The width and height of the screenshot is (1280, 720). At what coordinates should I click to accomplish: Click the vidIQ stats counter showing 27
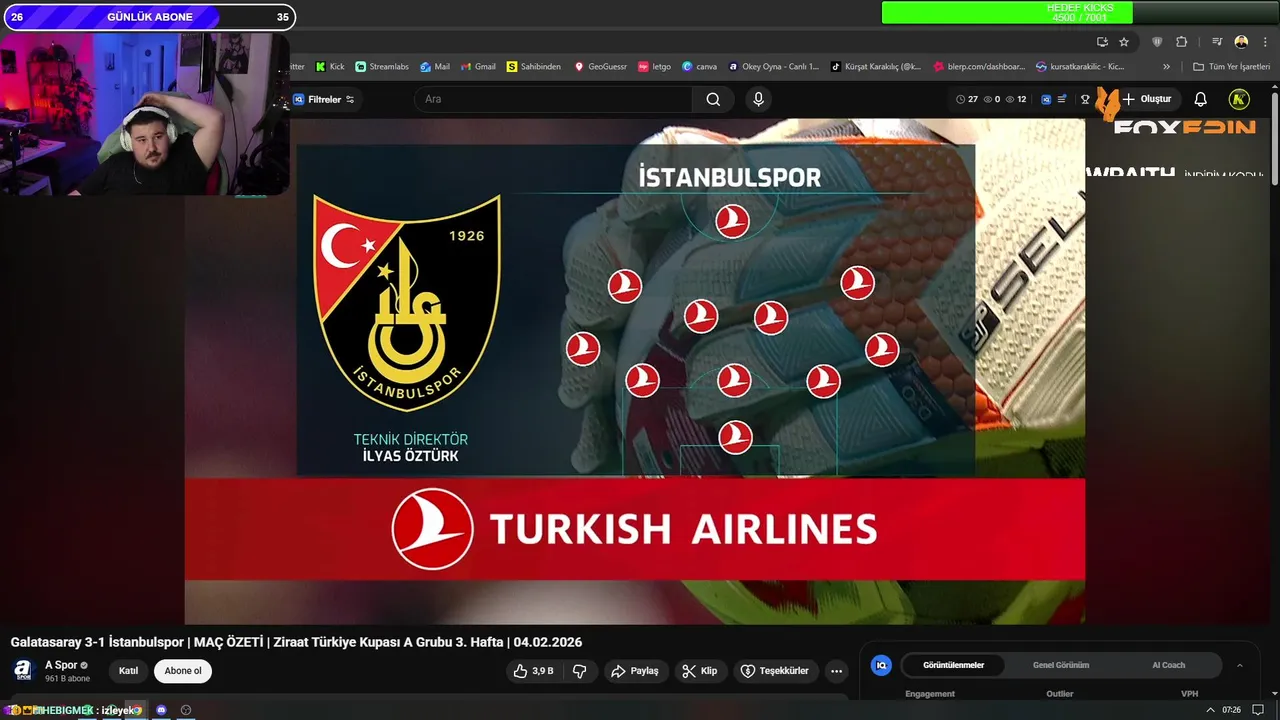pos(967,99)
